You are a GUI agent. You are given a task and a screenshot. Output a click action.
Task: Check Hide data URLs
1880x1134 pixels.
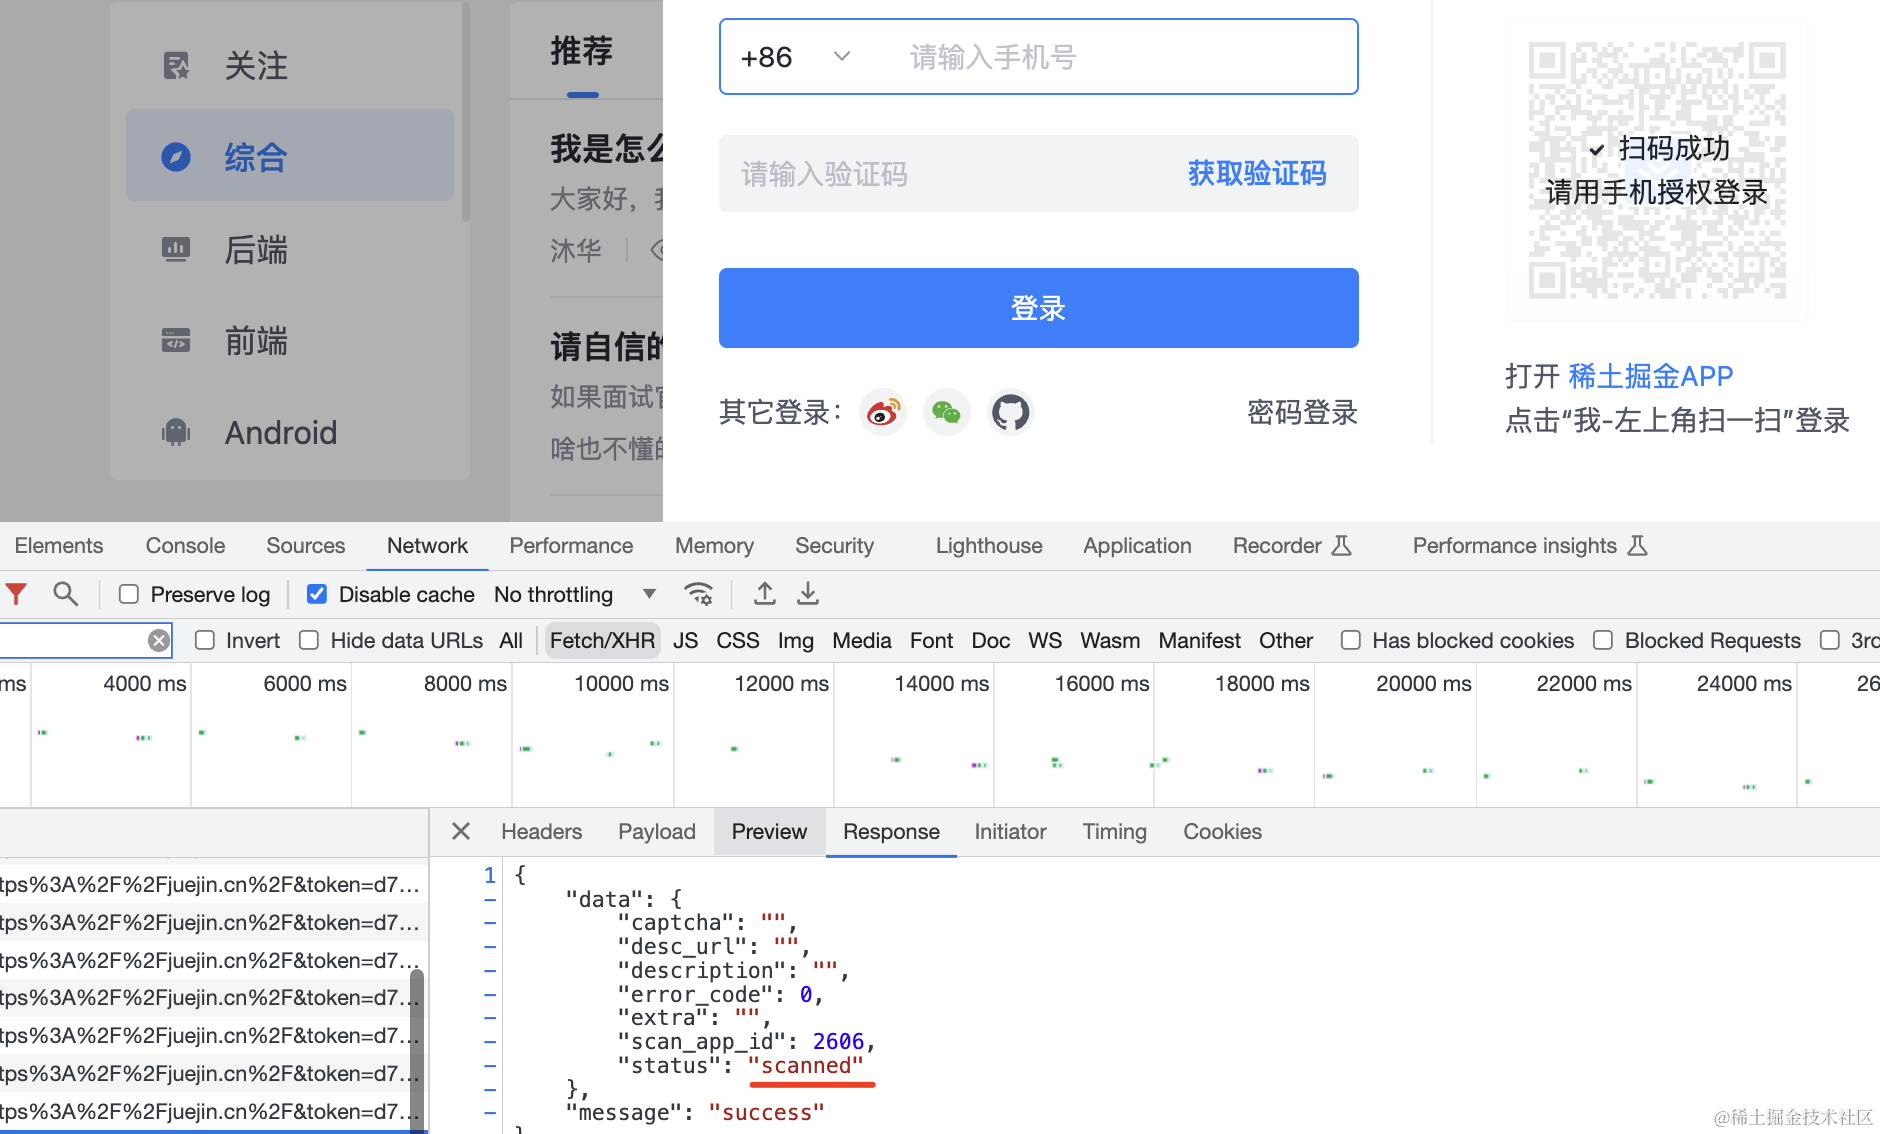309,640
